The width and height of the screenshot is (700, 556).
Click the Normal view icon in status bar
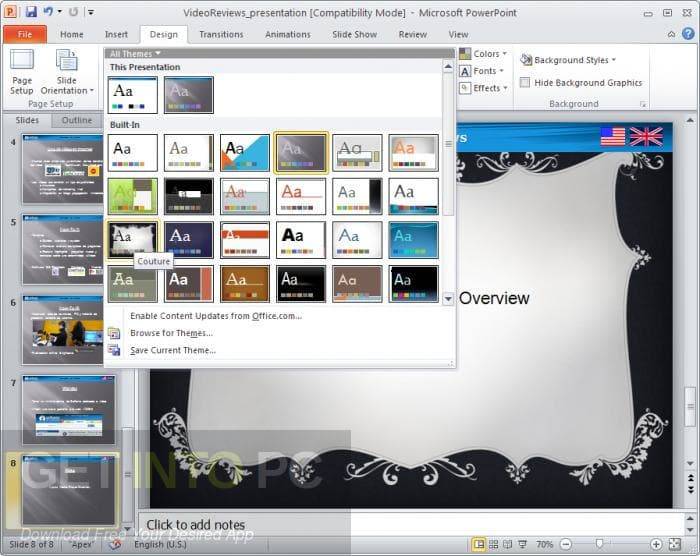click(479, 544)
